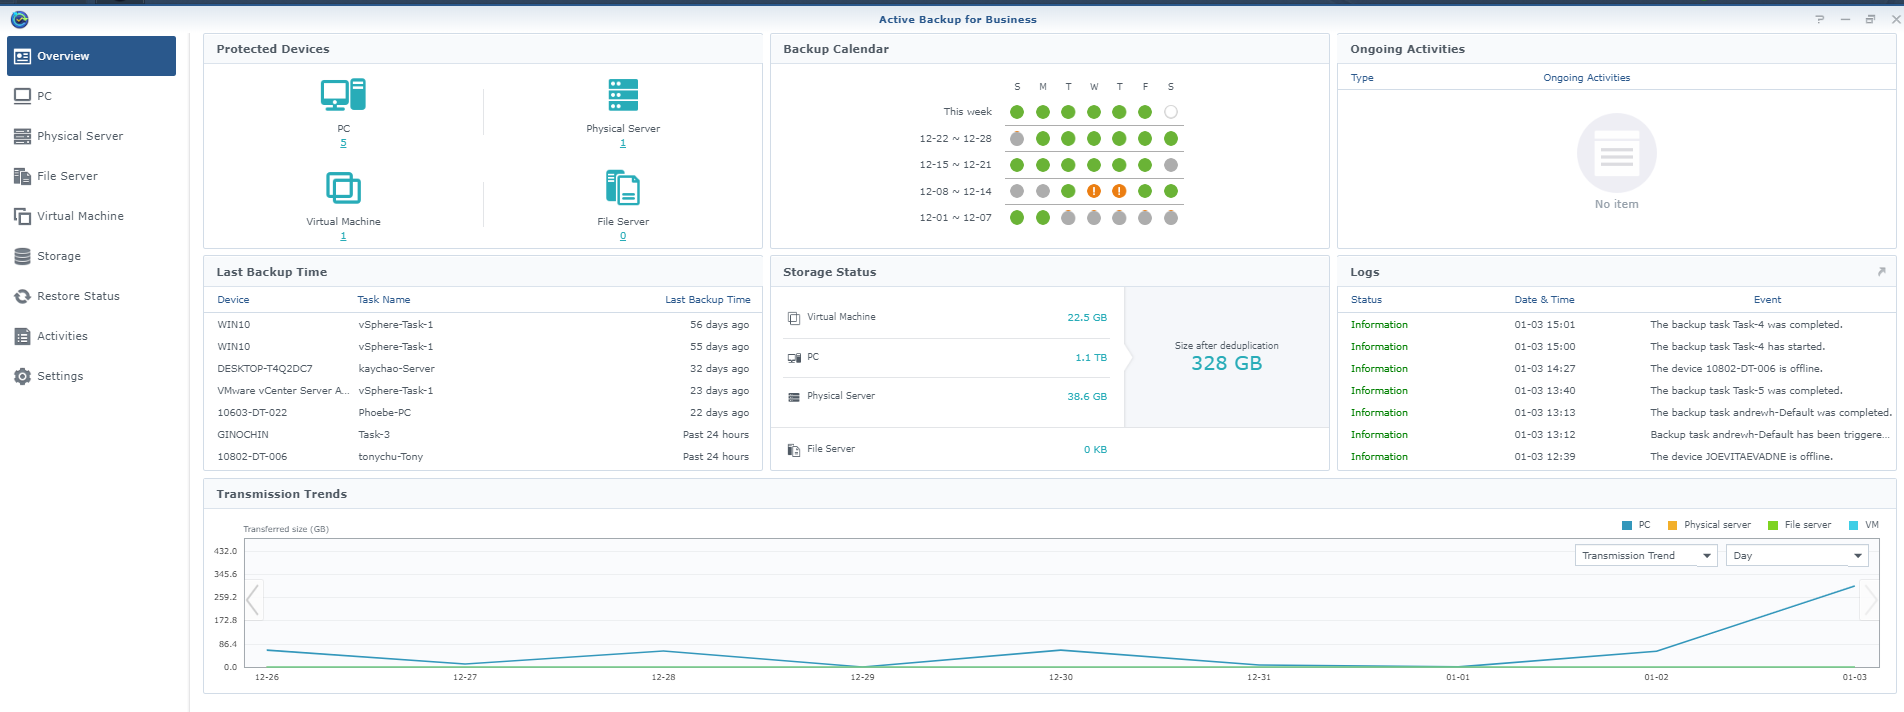
Task: Click Virtual Machine icon in Storage Status
Action: click(x=794, y=318)
